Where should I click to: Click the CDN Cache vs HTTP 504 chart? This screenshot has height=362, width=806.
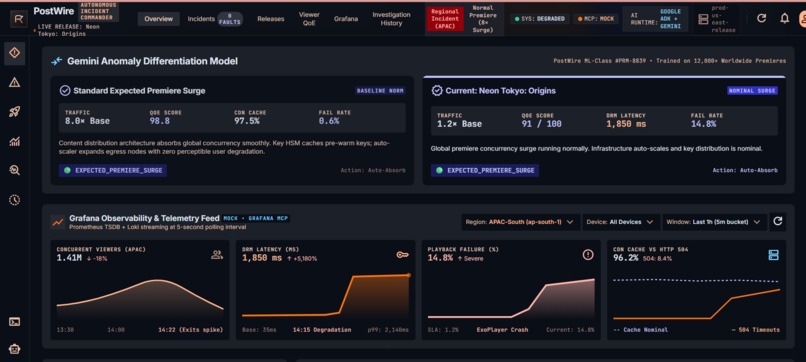tap(697, 298)
